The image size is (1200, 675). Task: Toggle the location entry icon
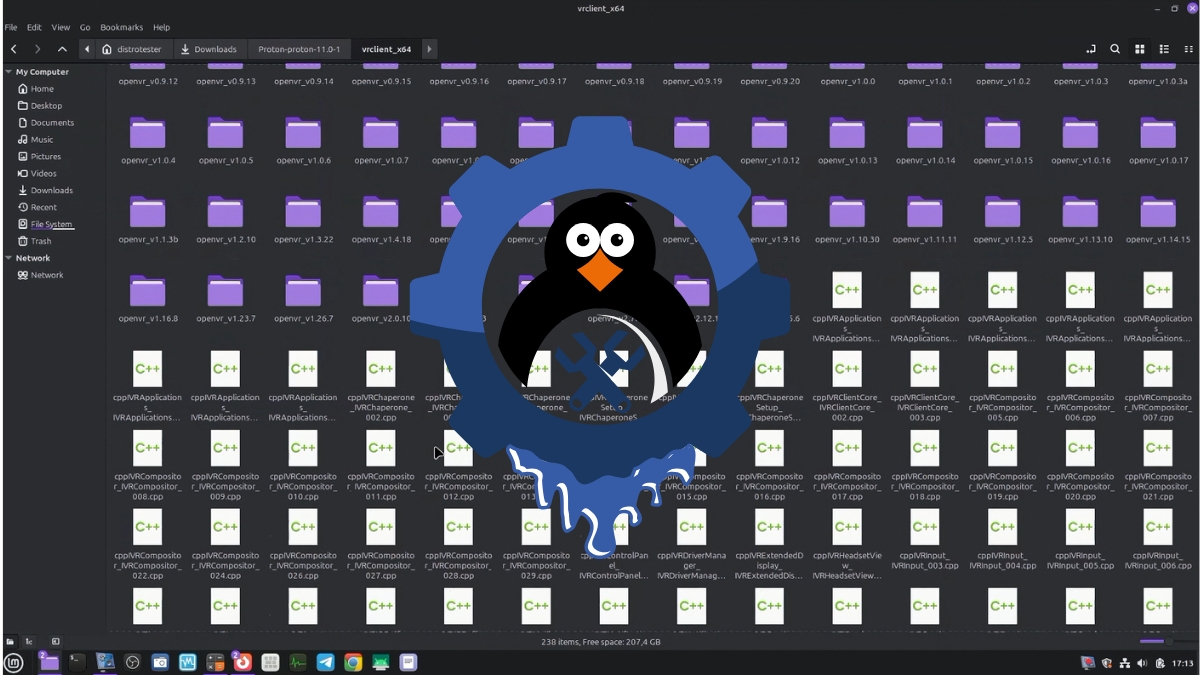(x=1090, y=49)
